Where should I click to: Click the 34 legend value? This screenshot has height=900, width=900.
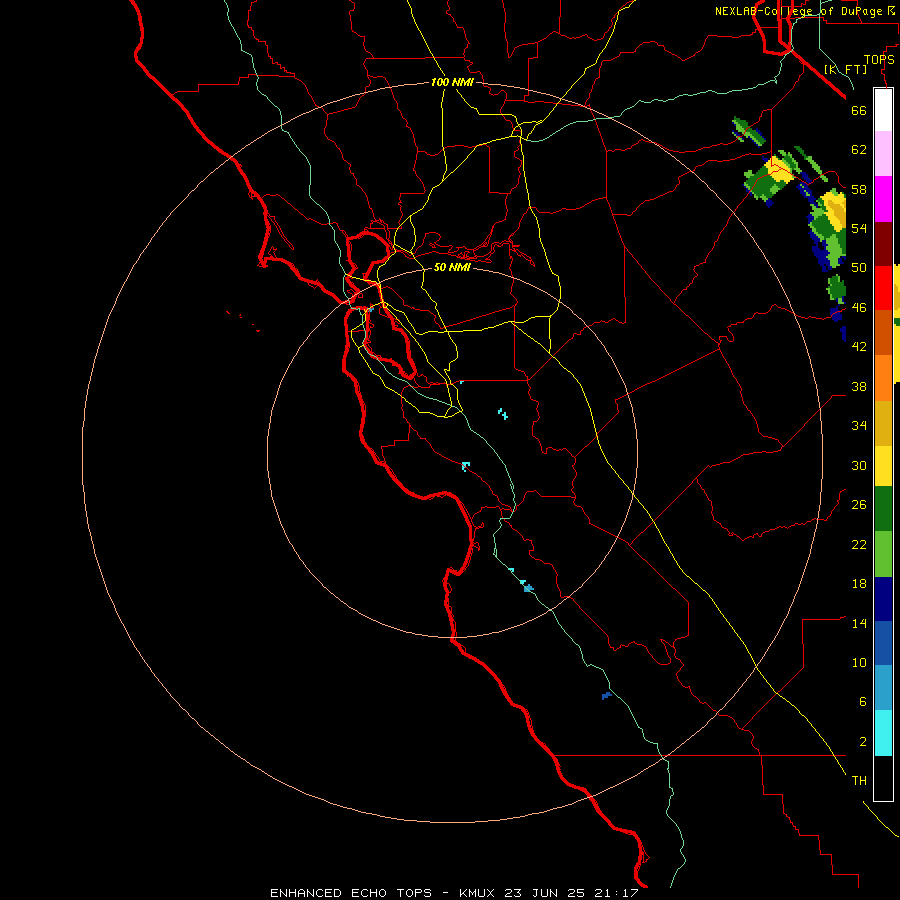859,426
